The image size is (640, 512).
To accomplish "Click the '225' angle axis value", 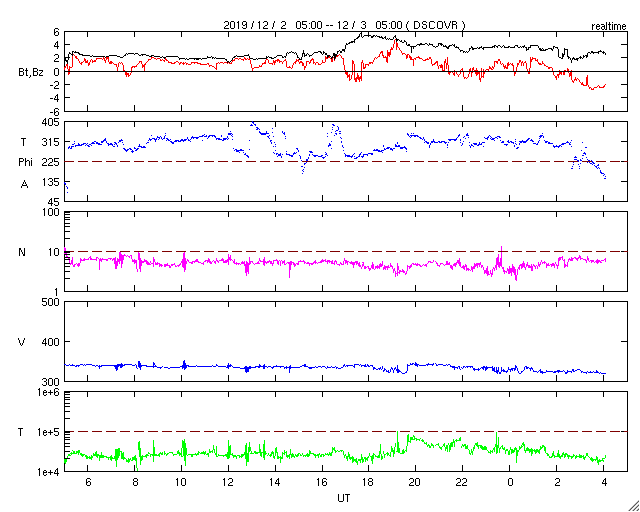I will 51,162.
